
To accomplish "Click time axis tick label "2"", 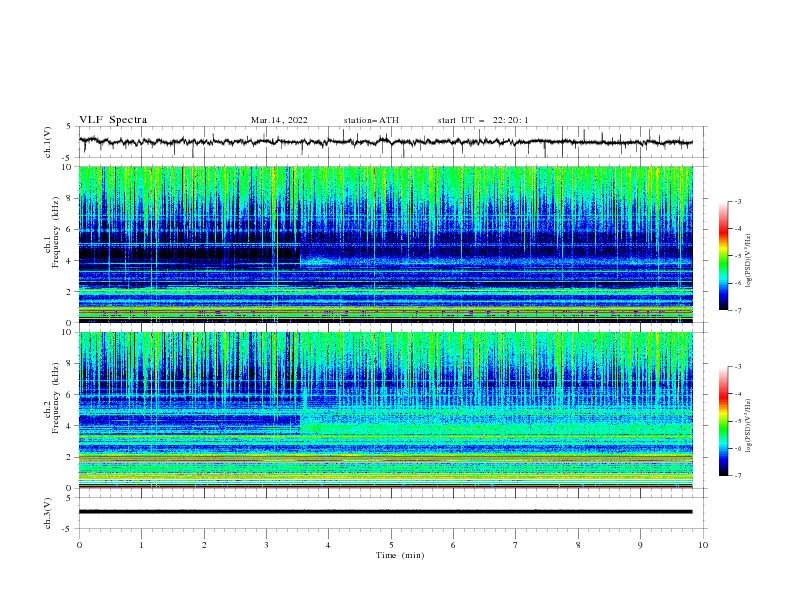I will 204,545.
